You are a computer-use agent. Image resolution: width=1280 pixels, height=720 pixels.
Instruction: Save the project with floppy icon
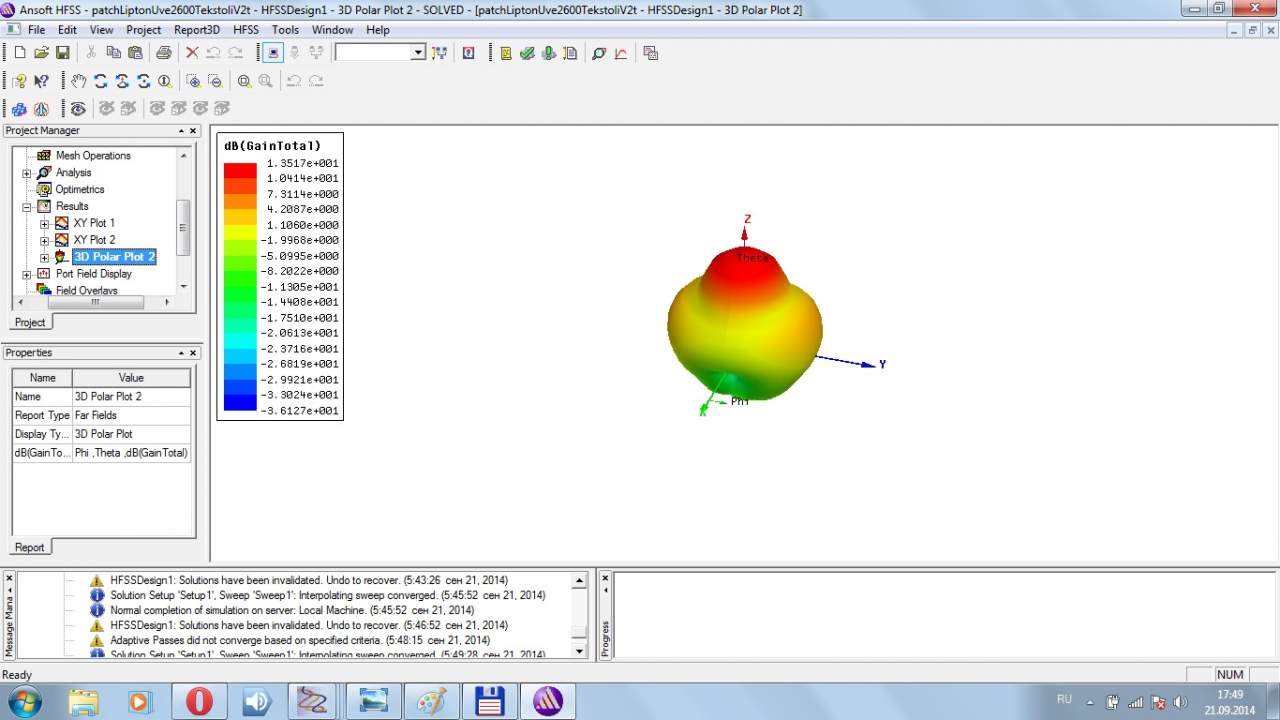coord(62,53)
